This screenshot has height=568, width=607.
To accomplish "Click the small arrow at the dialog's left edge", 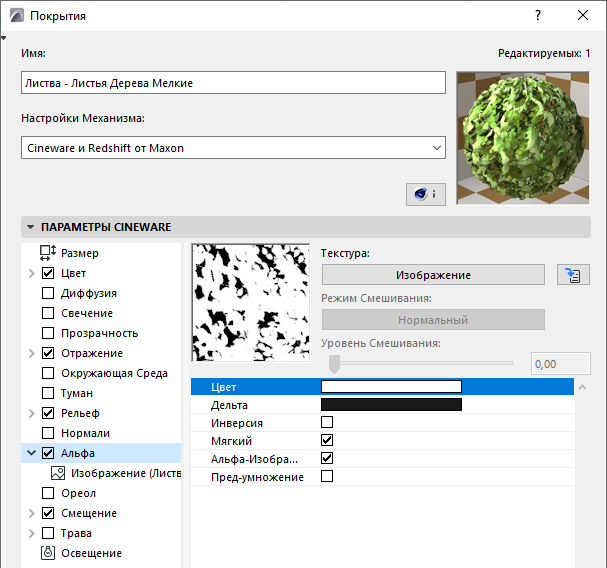I will (3, 38).
